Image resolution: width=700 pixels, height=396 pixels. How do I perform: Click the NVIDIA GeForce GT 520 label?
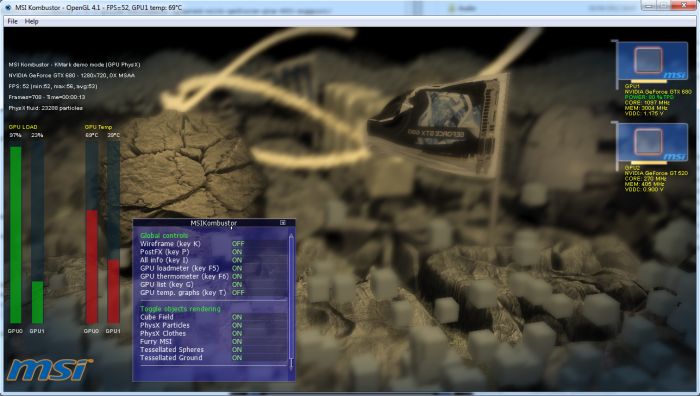point(656,173)
